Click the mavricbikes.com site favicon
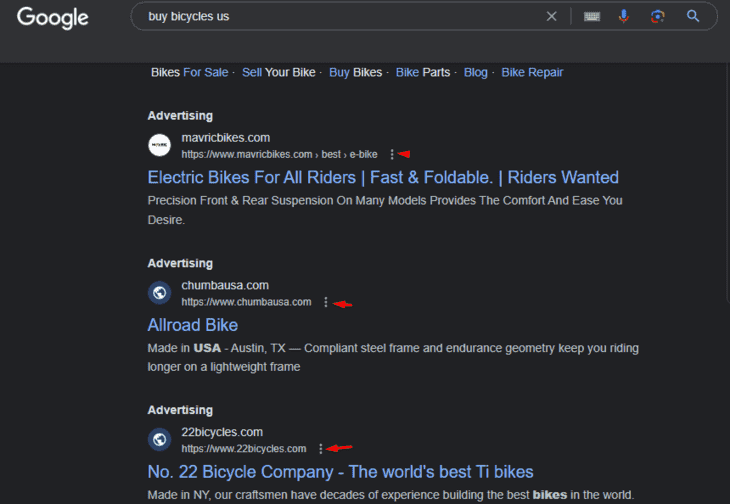Image resolution: width=730 pixels, height=504 pixels. (160, 145)
